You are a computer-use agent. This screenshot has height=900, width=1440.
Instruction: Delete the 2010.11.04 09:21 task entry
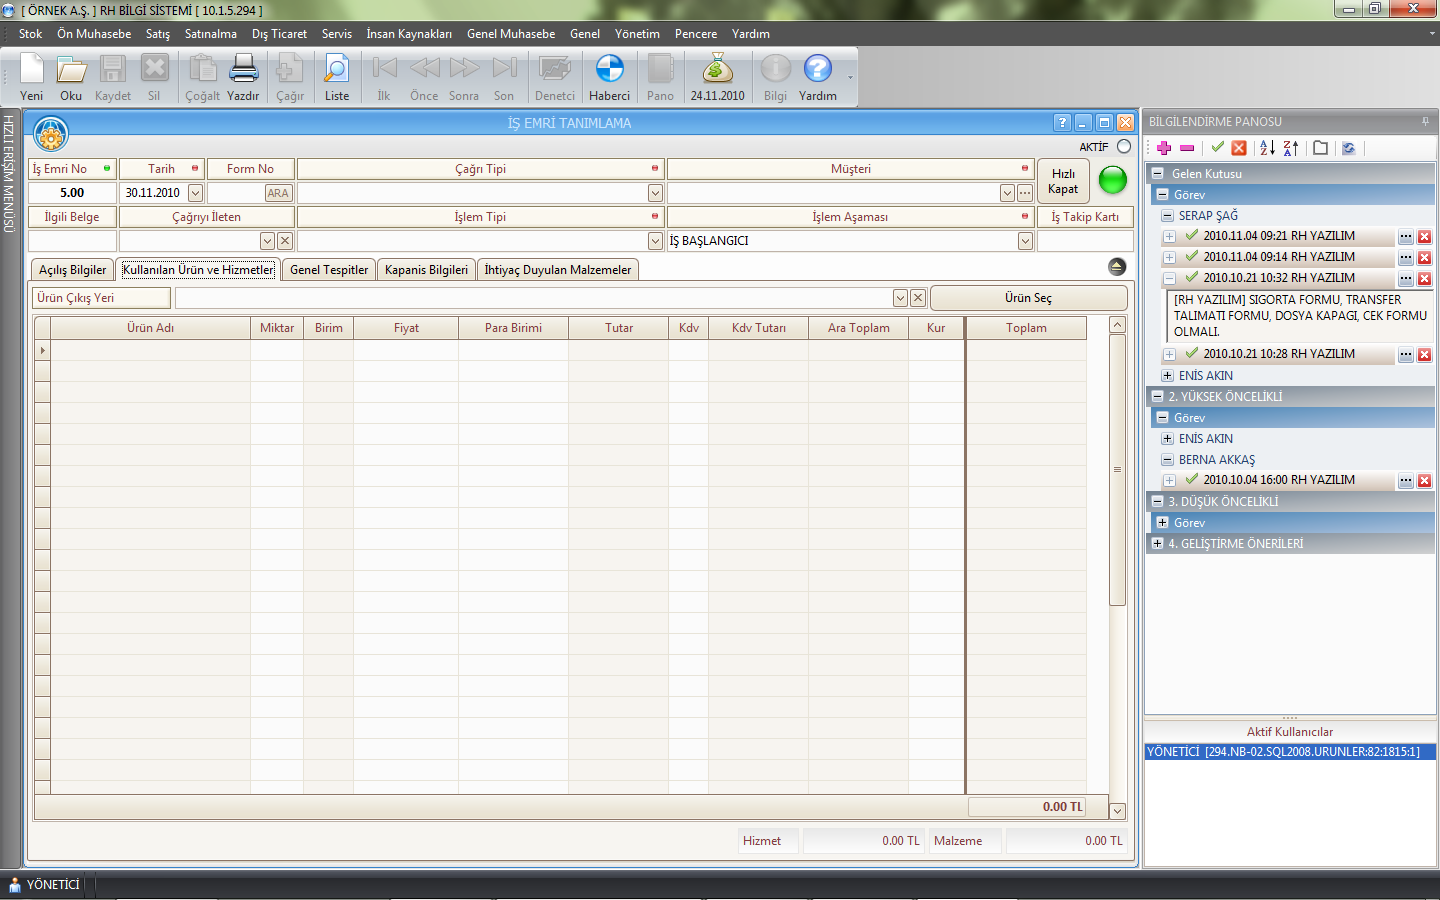click(x=1424, y=237)
